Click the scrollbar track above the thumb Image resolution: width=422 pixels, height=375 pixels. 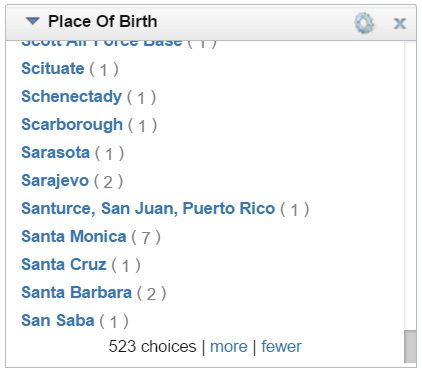[410, 186]
